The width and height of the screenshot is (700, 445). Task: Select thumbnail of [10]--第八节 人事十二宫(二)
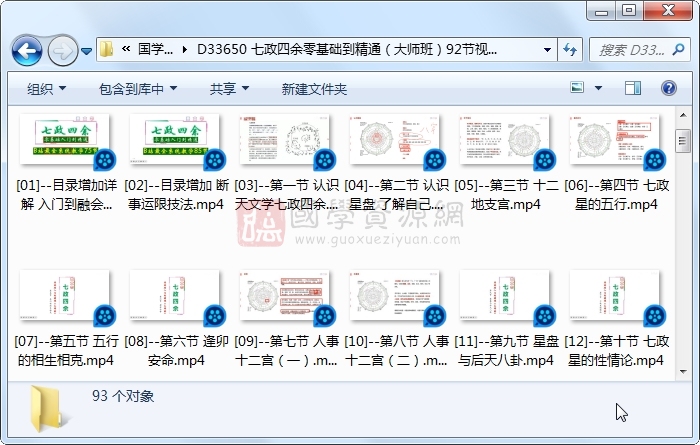[x=394, y=295]
